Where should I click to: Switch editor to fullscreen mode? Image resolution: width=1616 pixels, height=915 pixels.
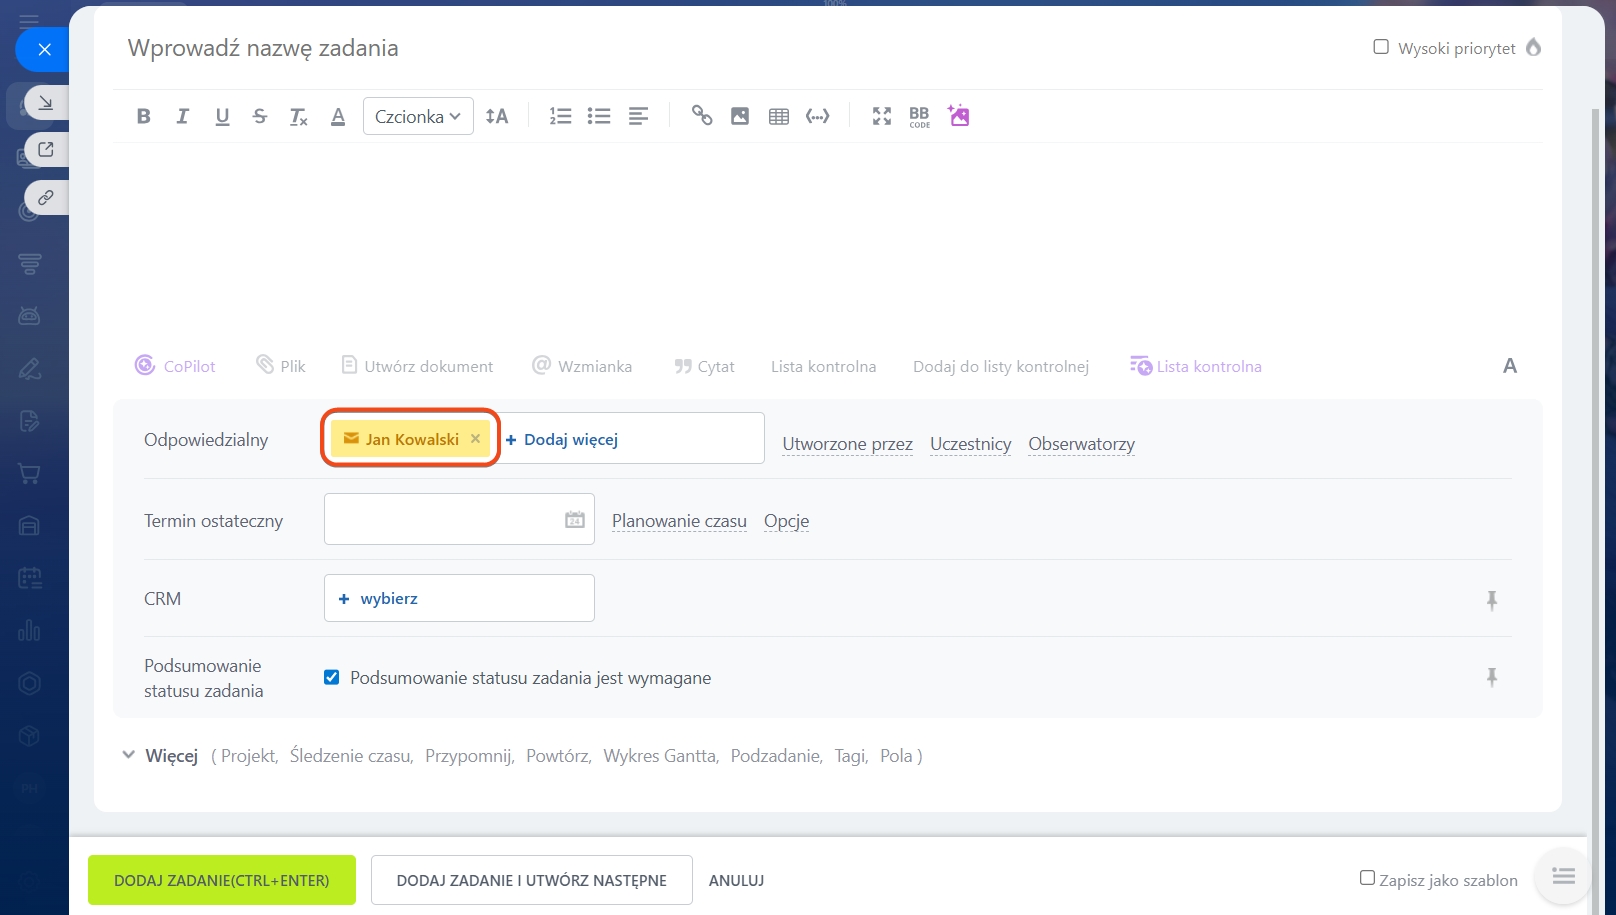(881, 116)
